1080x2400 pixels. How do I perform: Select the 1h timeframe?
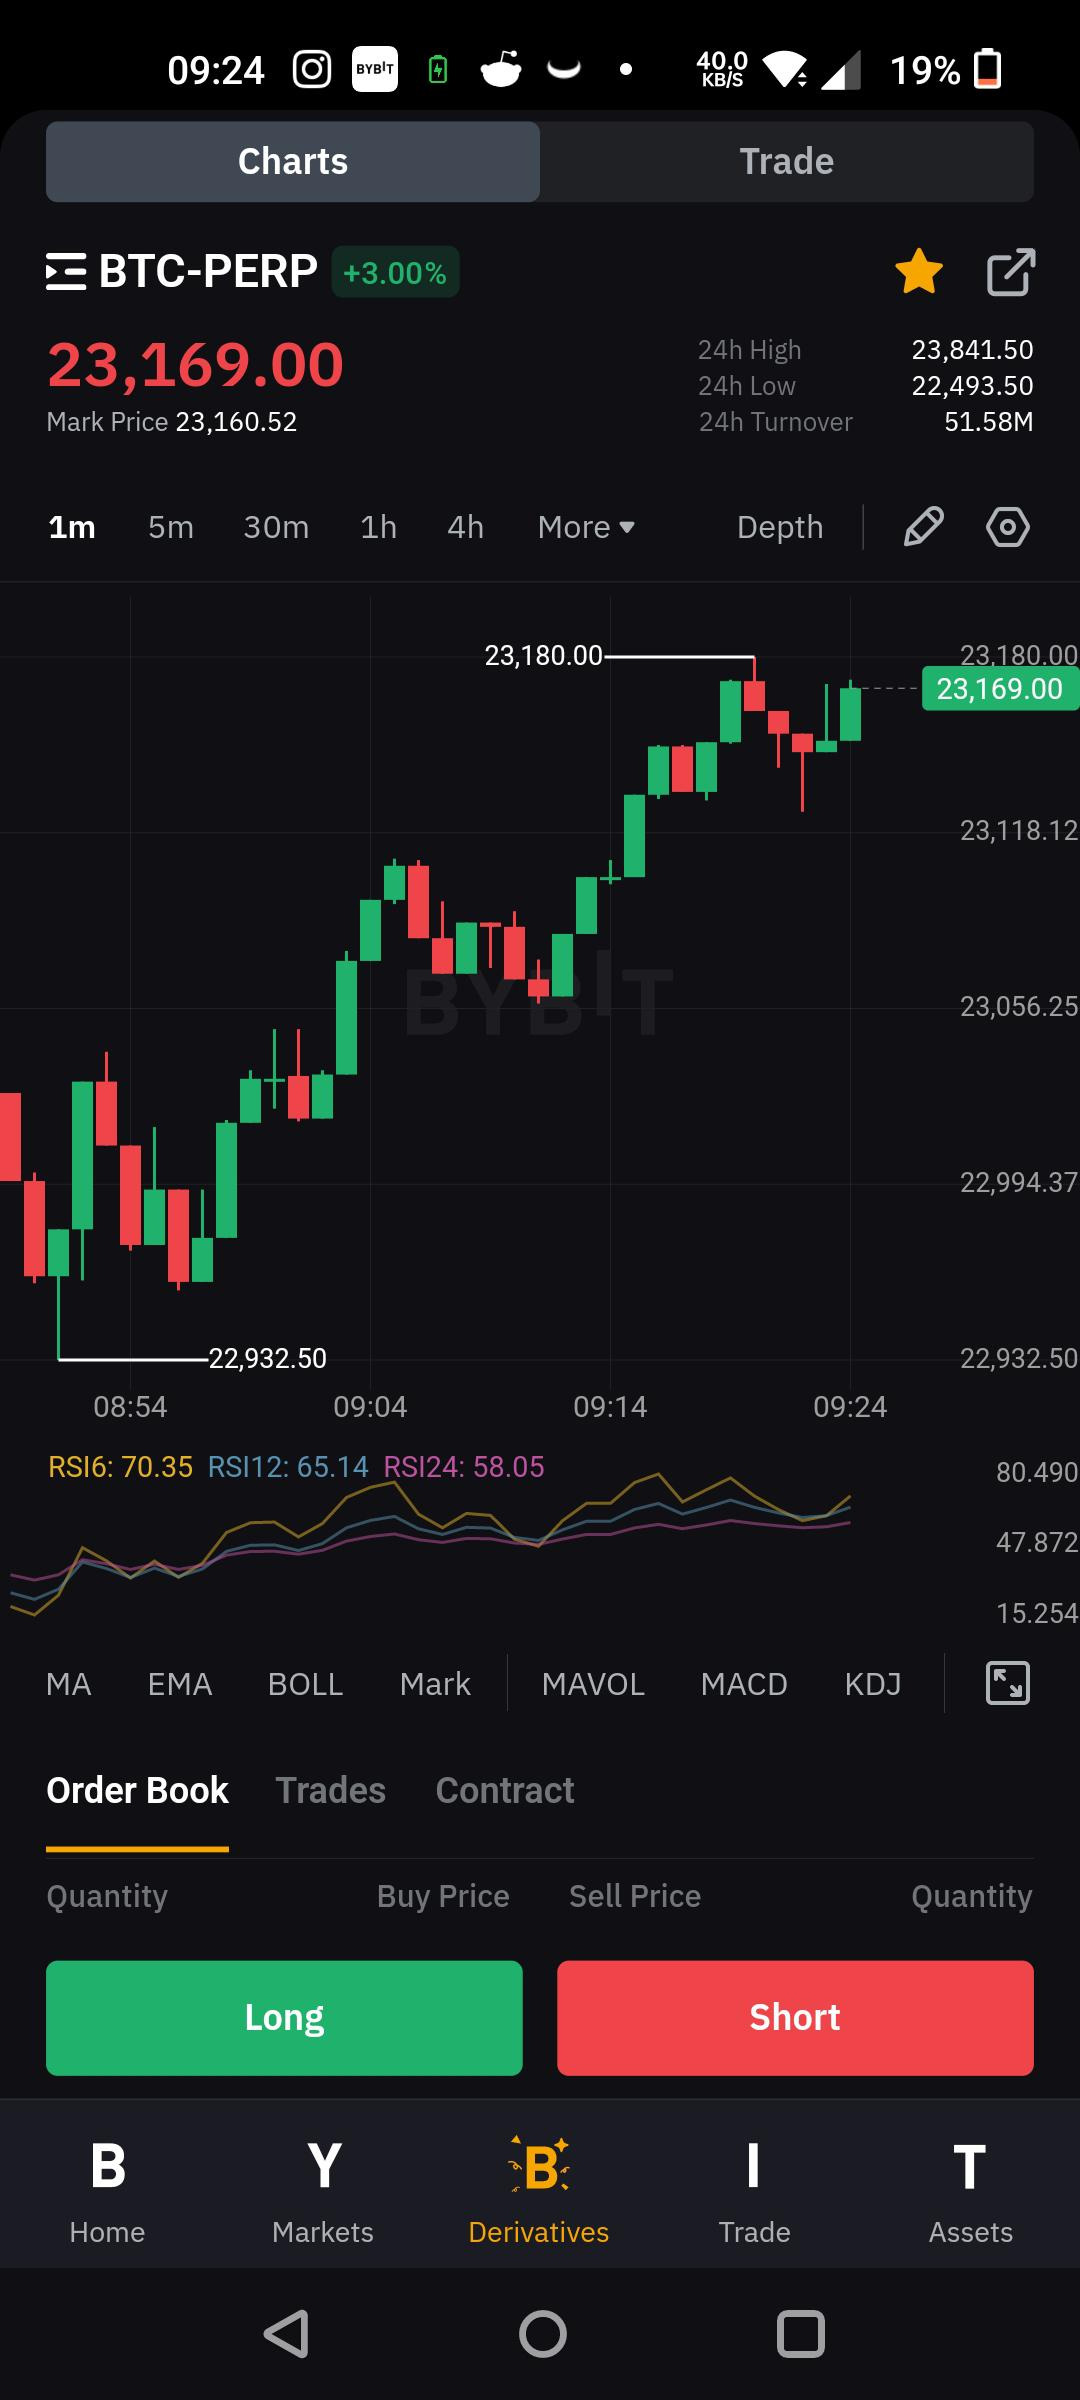coord(378,527)
